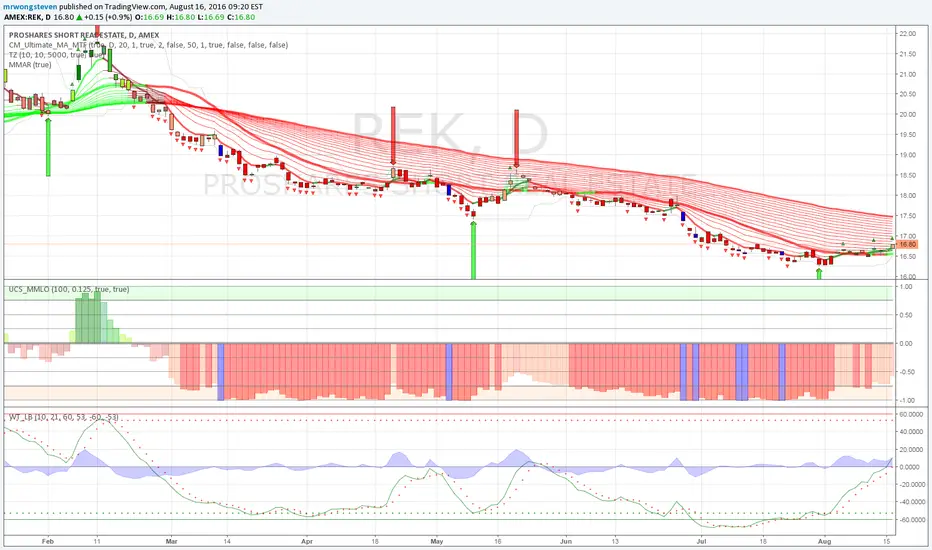Click the 13 date label after Jun
Screen dimensions: 932x550
click(615, 542)
